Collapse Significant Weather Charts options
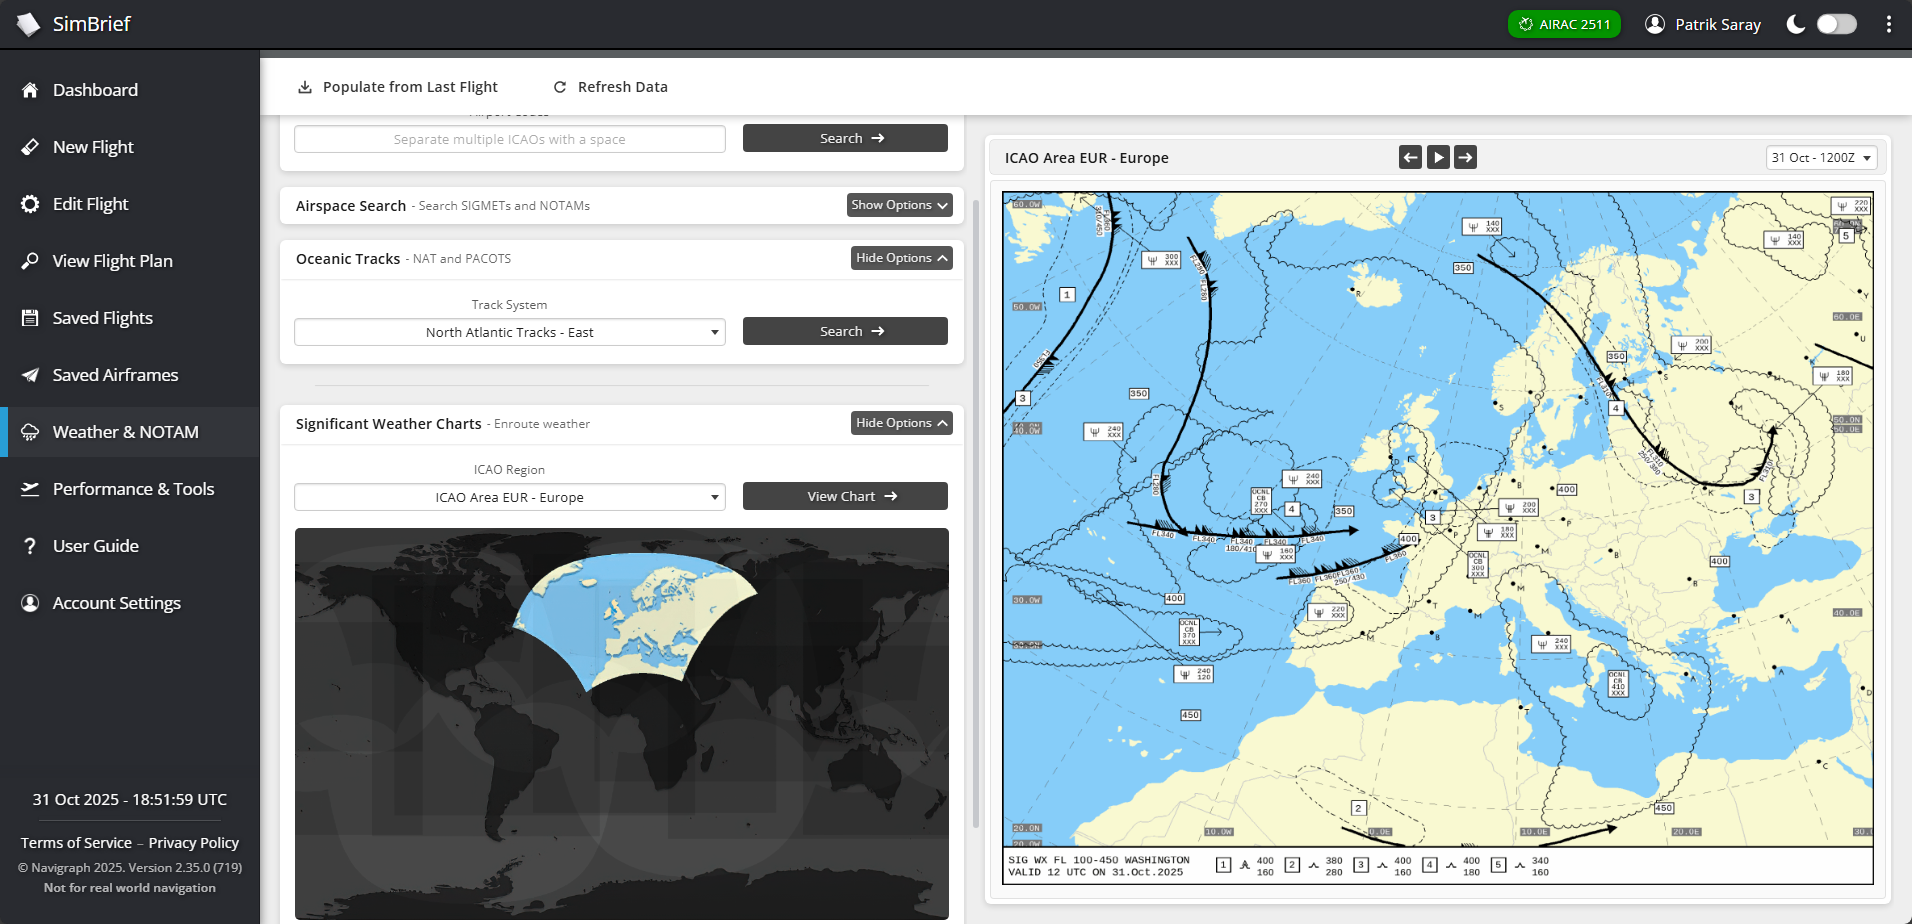The width and height of the screenshot is (1912, 924). [901, 423]
